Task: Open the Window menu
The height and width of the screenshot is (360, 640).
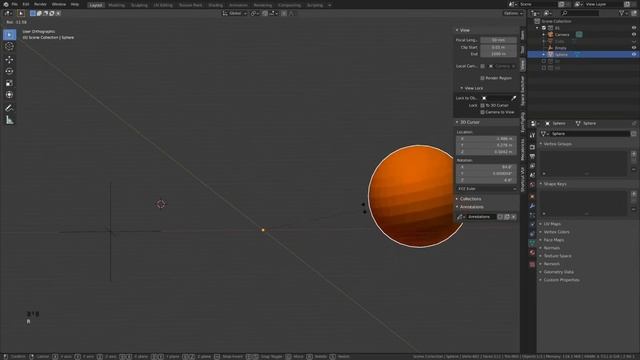Action: pos(59,4)
